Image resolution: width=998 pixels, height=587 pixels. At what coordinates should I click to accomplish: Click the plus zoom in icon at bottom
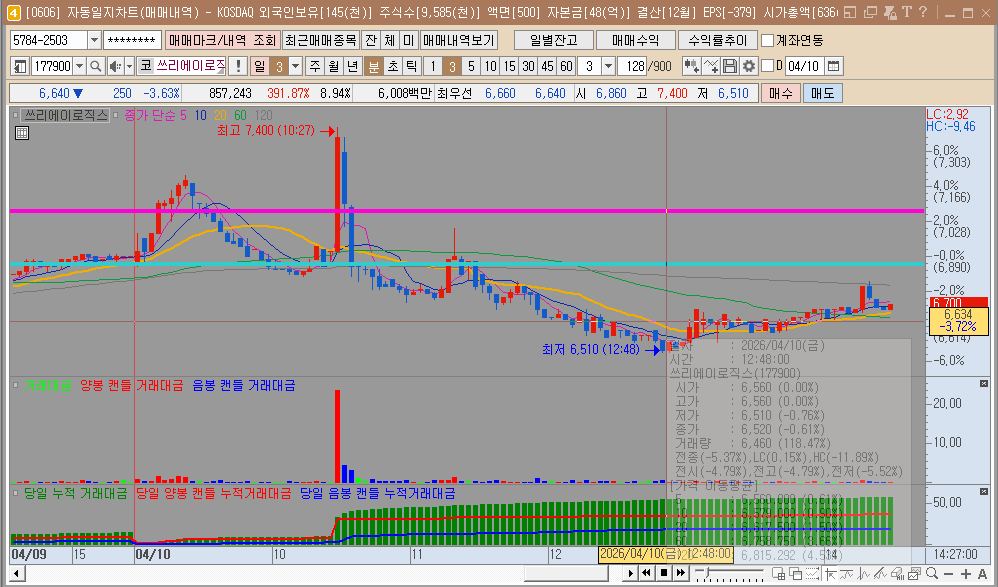point(966,574)
